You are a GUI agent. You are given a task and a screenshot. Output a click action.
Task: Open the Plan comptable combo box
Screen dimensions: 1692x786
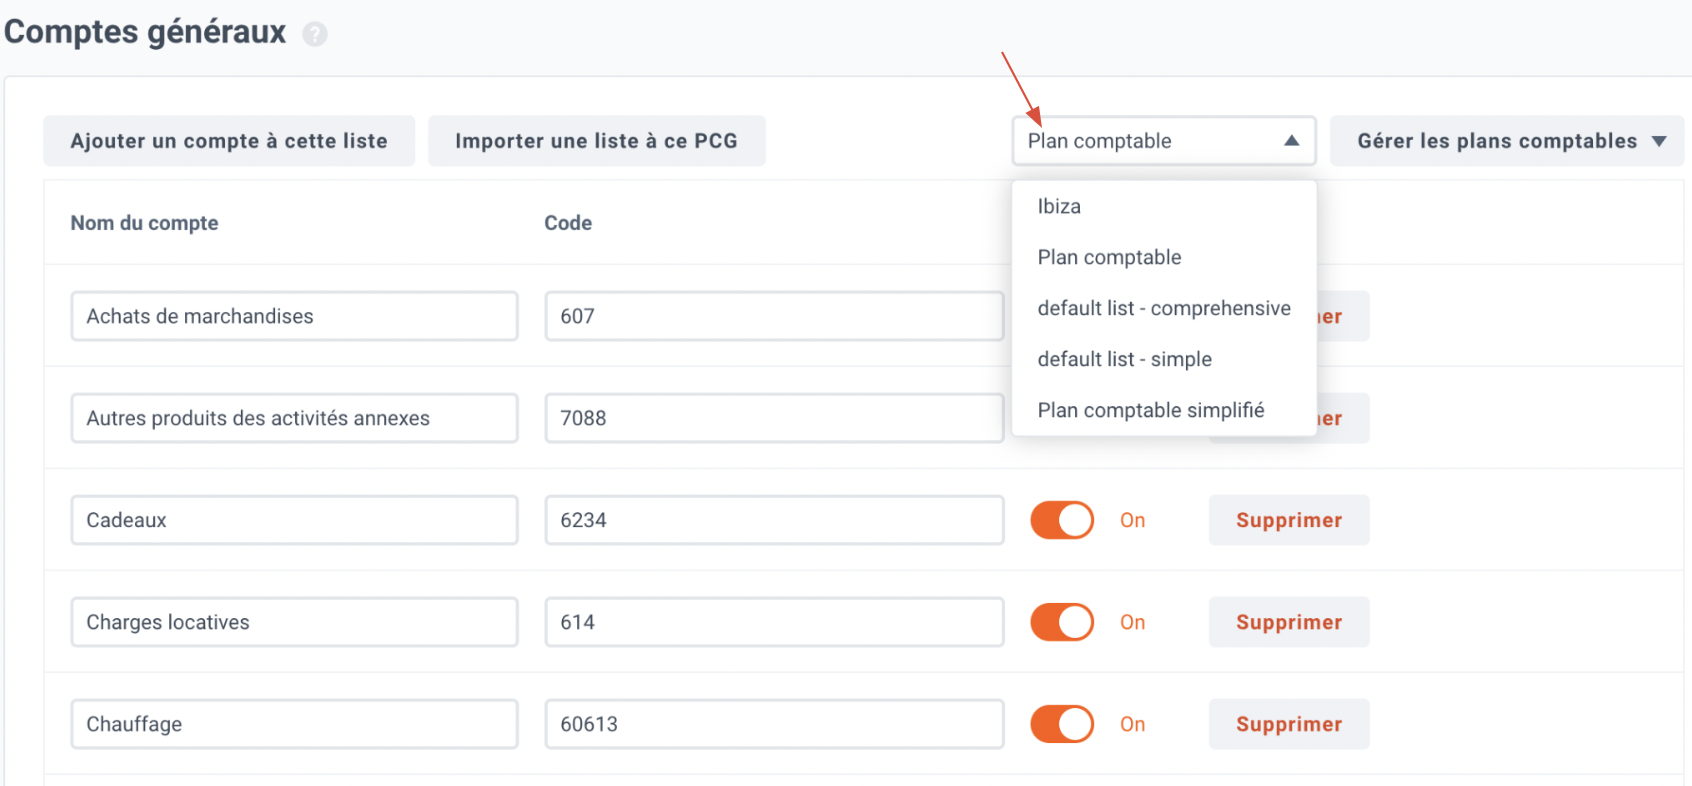point(1164,141)
